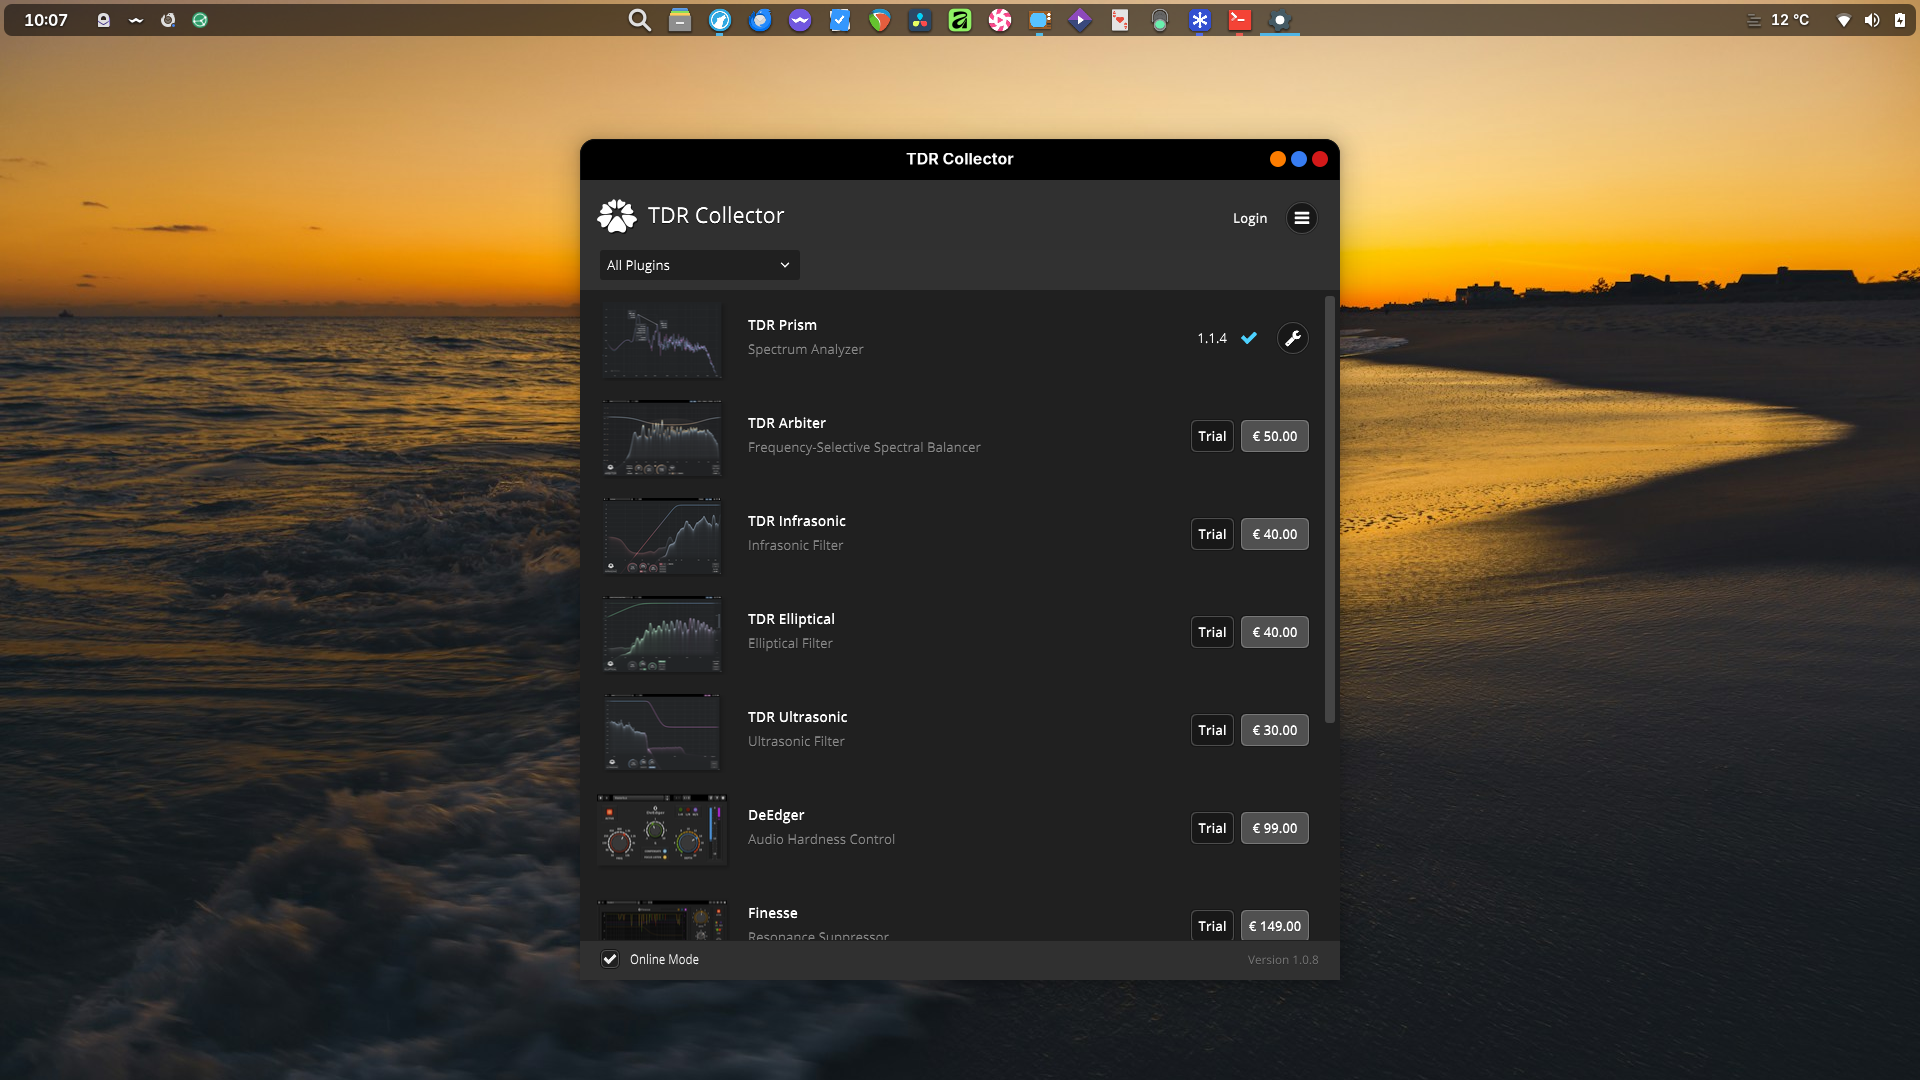The image size is (1920, 1080).
Task: Open the blue television app in the dock
Action: [x=1040, y=20]
